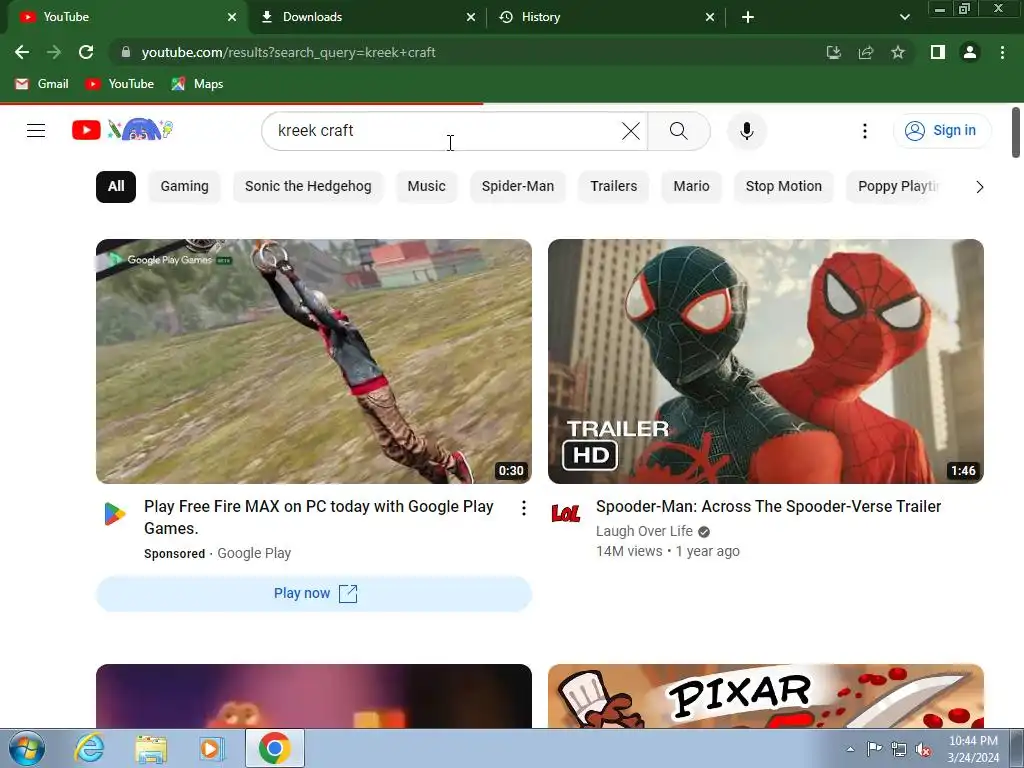Select the YouTube browser tab

click(x=128, y=17)
